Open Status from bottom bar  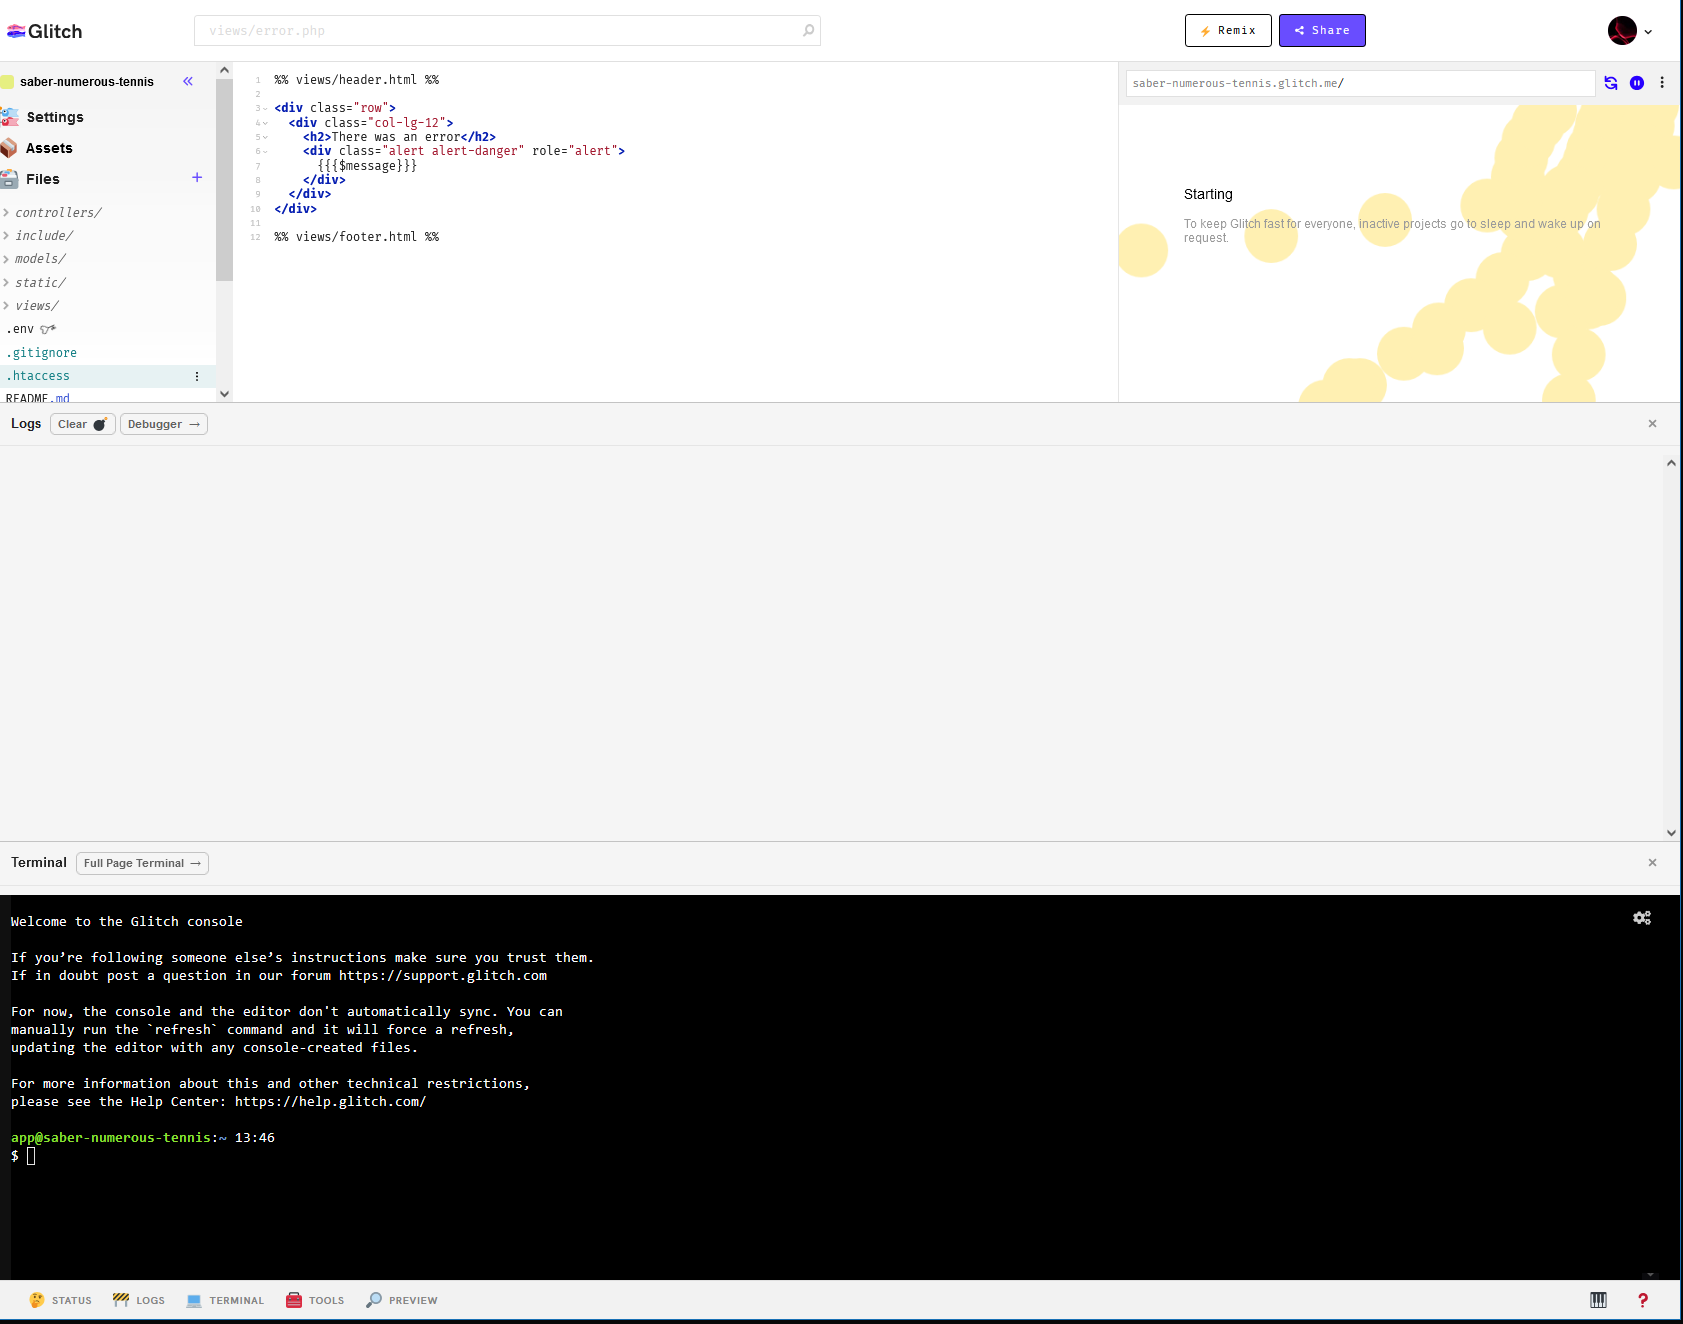pyautogui.click(x=60, y=1300)
